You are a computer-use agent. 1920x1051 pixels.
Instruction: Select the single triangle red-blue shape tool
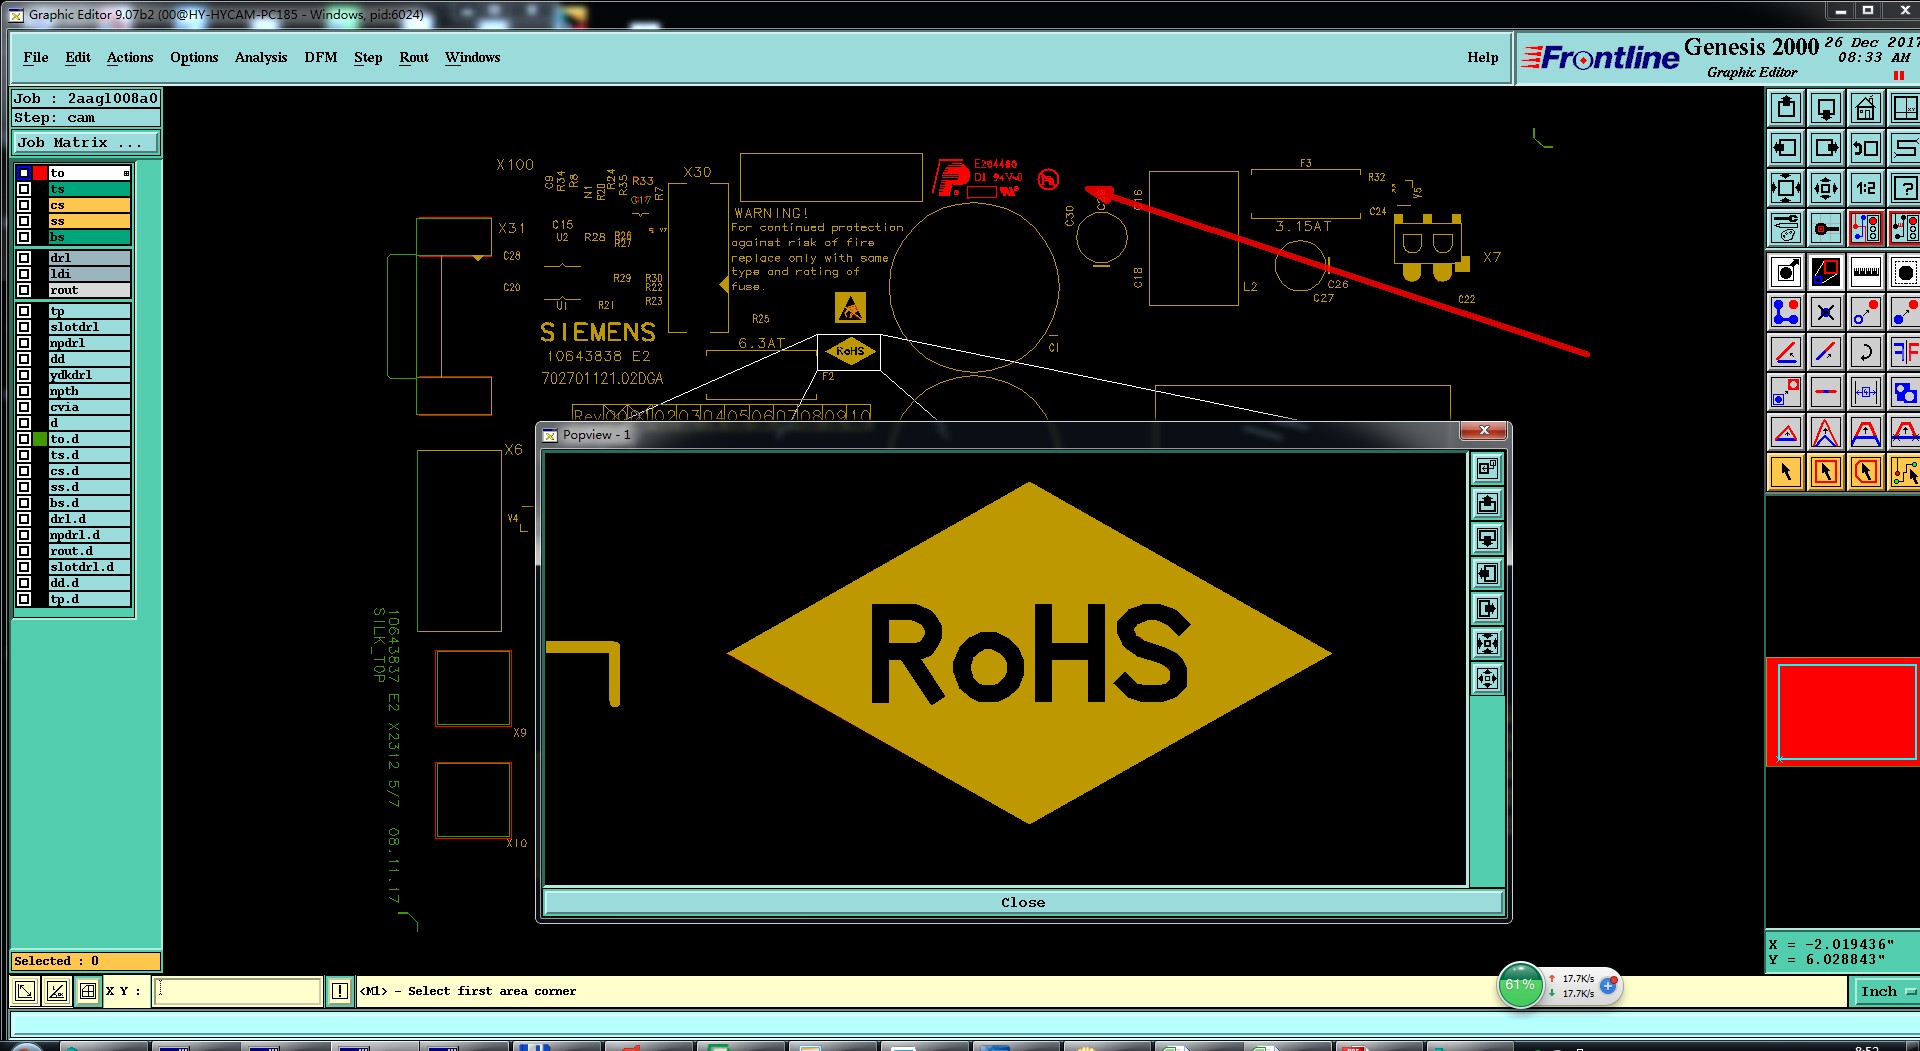(x=1786, y=432)
